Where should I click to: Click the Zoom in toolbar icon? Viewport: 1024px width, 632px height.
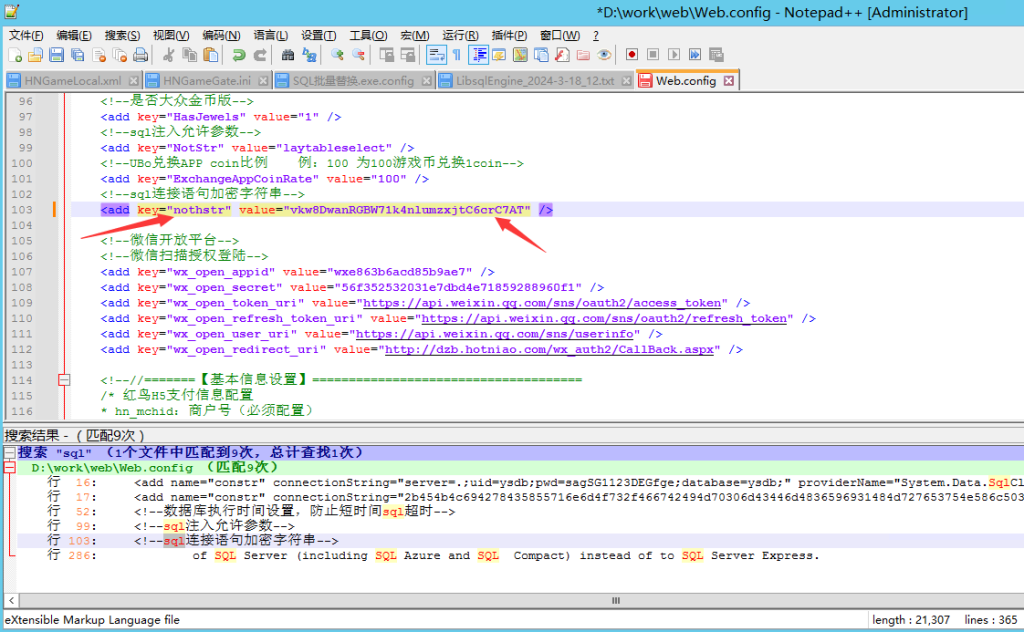(337, 55)
